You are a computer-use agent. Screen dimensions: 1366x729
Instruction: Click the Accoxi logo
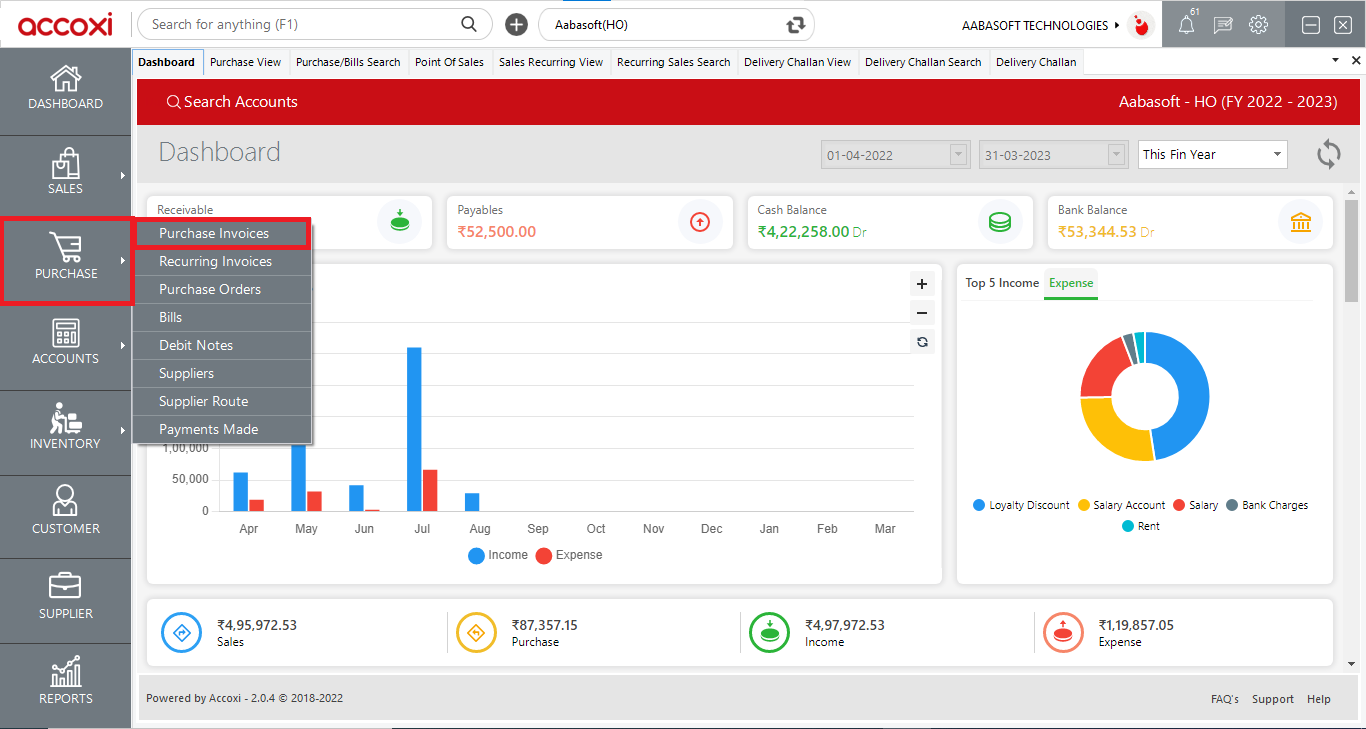click(x=65, y=24)
